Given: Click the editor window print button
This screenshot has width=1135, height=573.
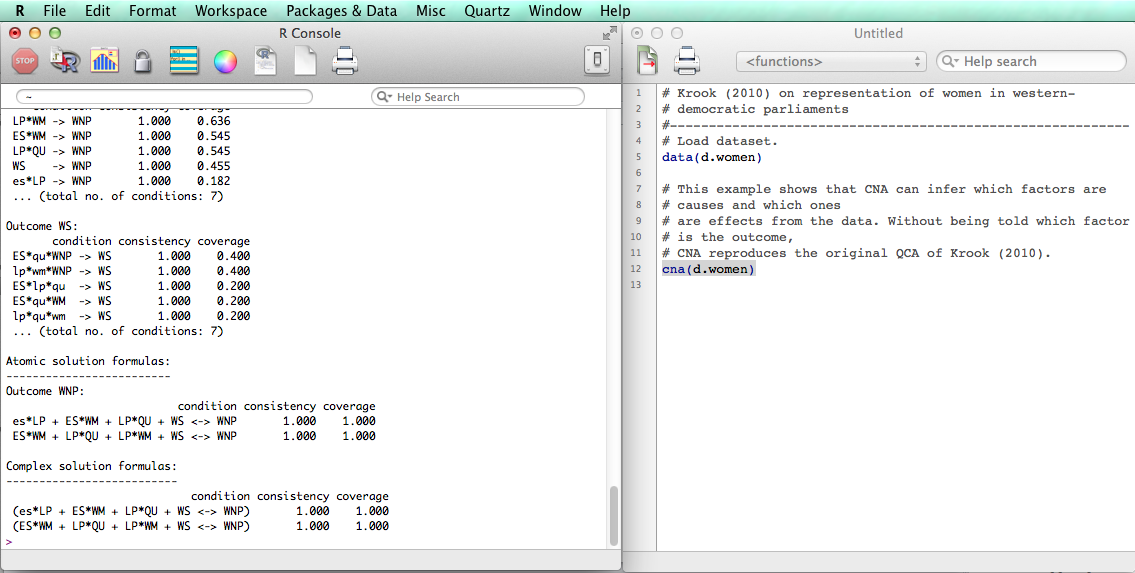Looking at the screenshot, I should pos(687,62).
